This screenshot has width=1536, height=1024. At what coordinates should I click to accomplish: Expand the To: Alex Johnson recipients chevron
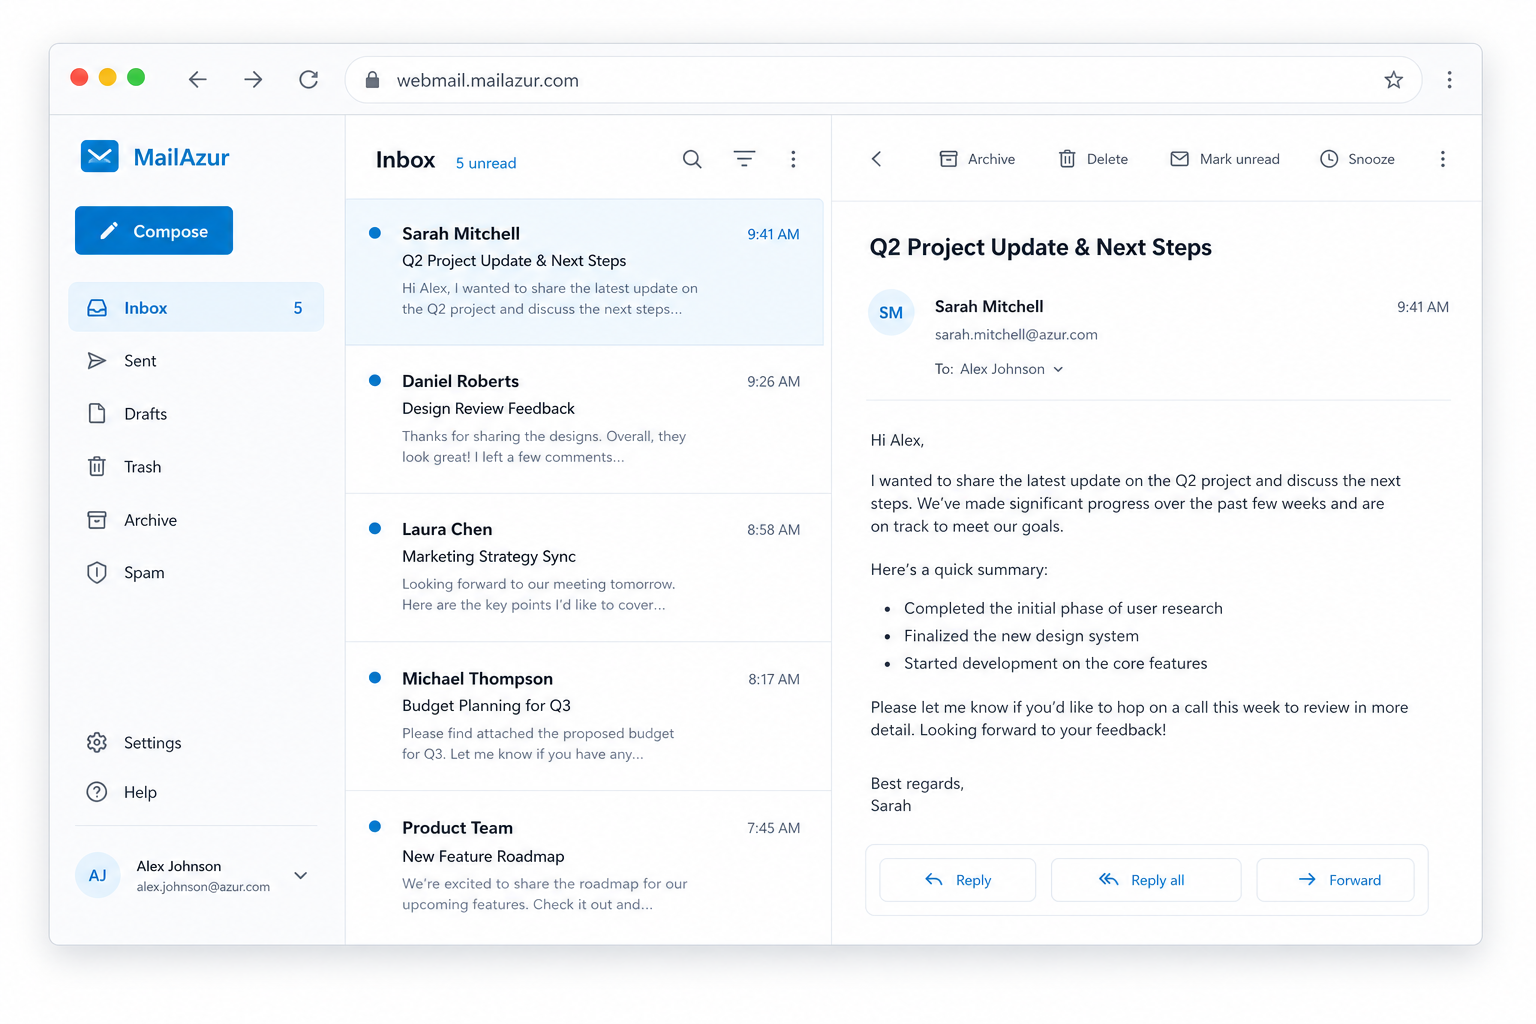tap(1058, 369)
